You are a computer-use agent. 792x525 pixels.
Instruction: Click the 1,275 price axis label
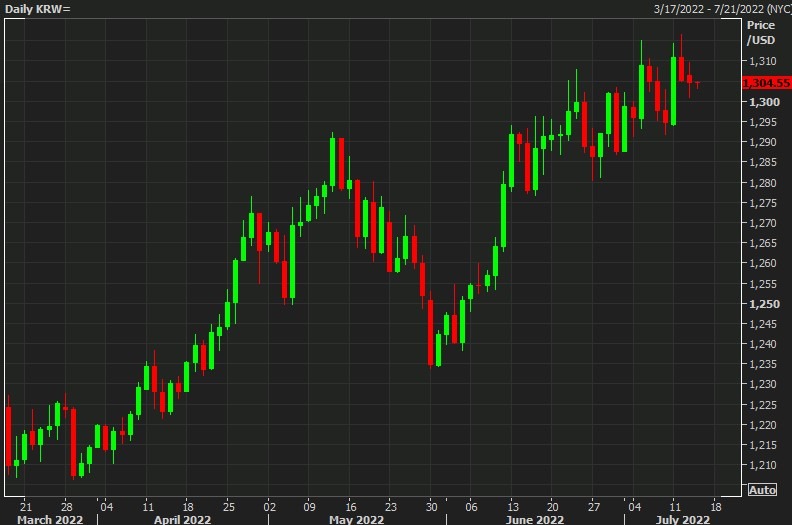(x=763, y=203)
